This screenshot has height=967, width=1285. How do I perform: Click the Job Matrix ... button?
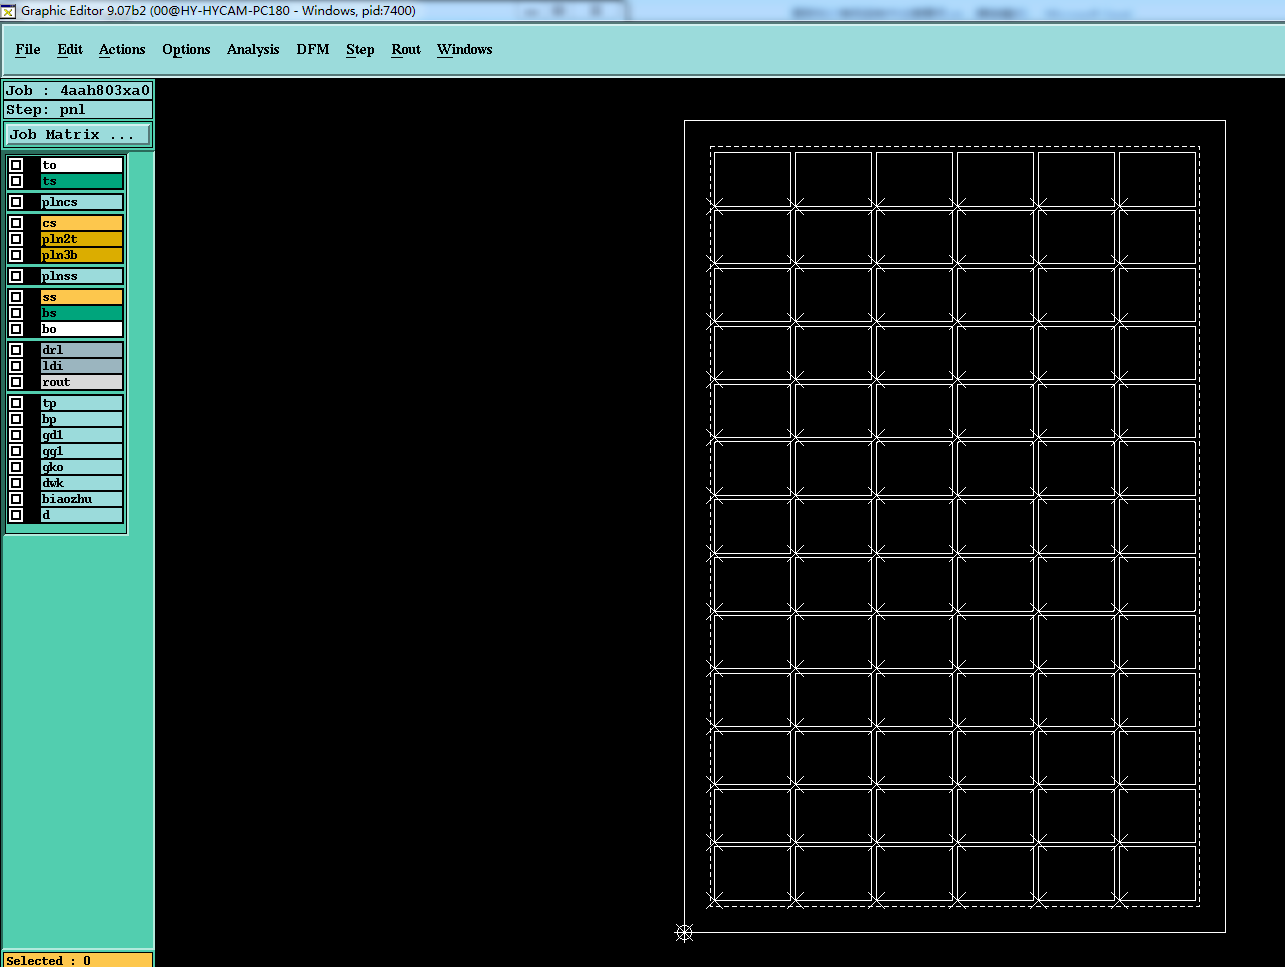[x=79, y=134]
